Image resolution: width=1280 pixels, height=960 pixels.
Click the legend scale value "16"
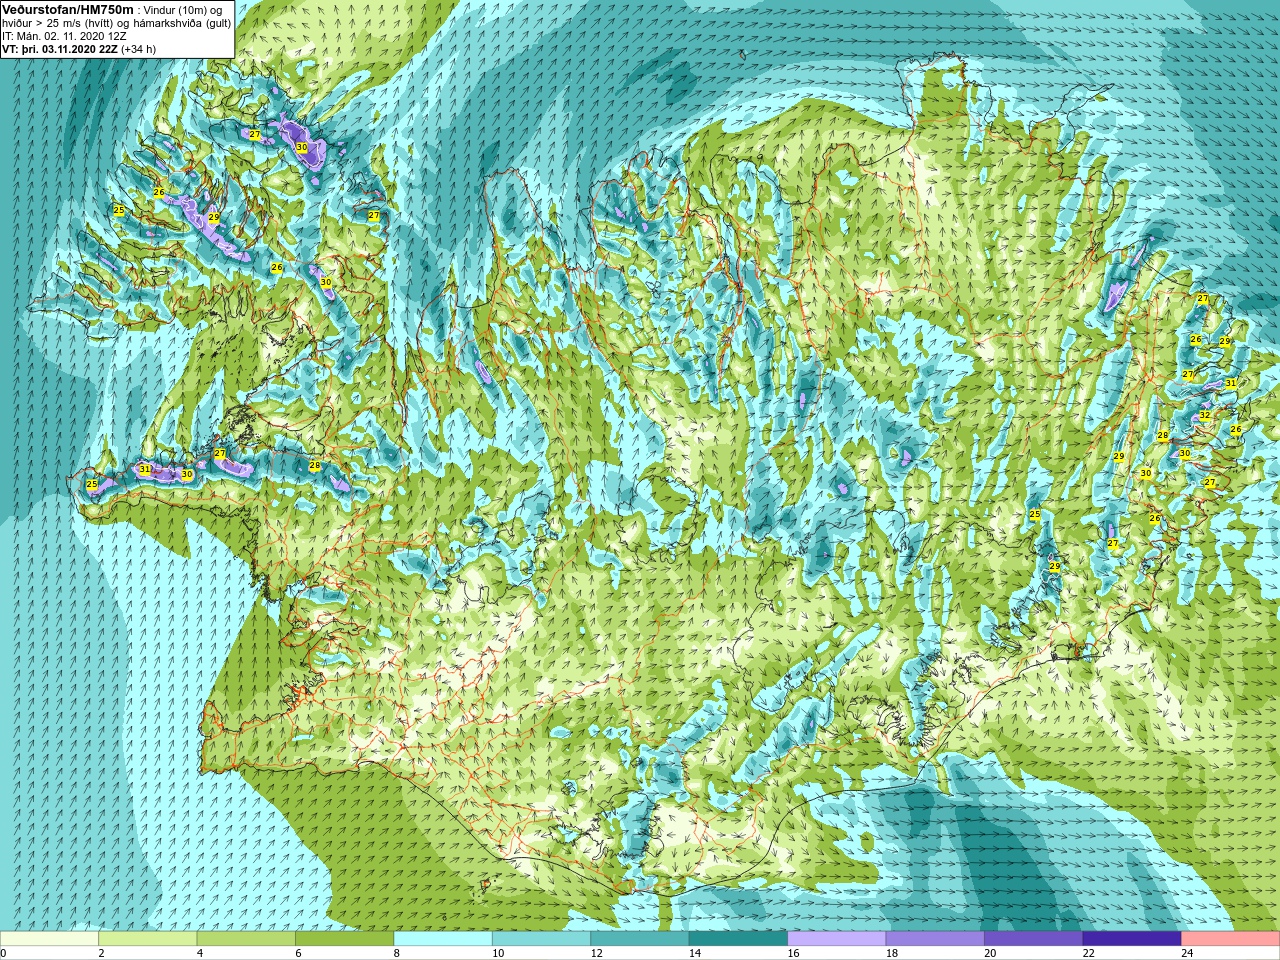793,954
